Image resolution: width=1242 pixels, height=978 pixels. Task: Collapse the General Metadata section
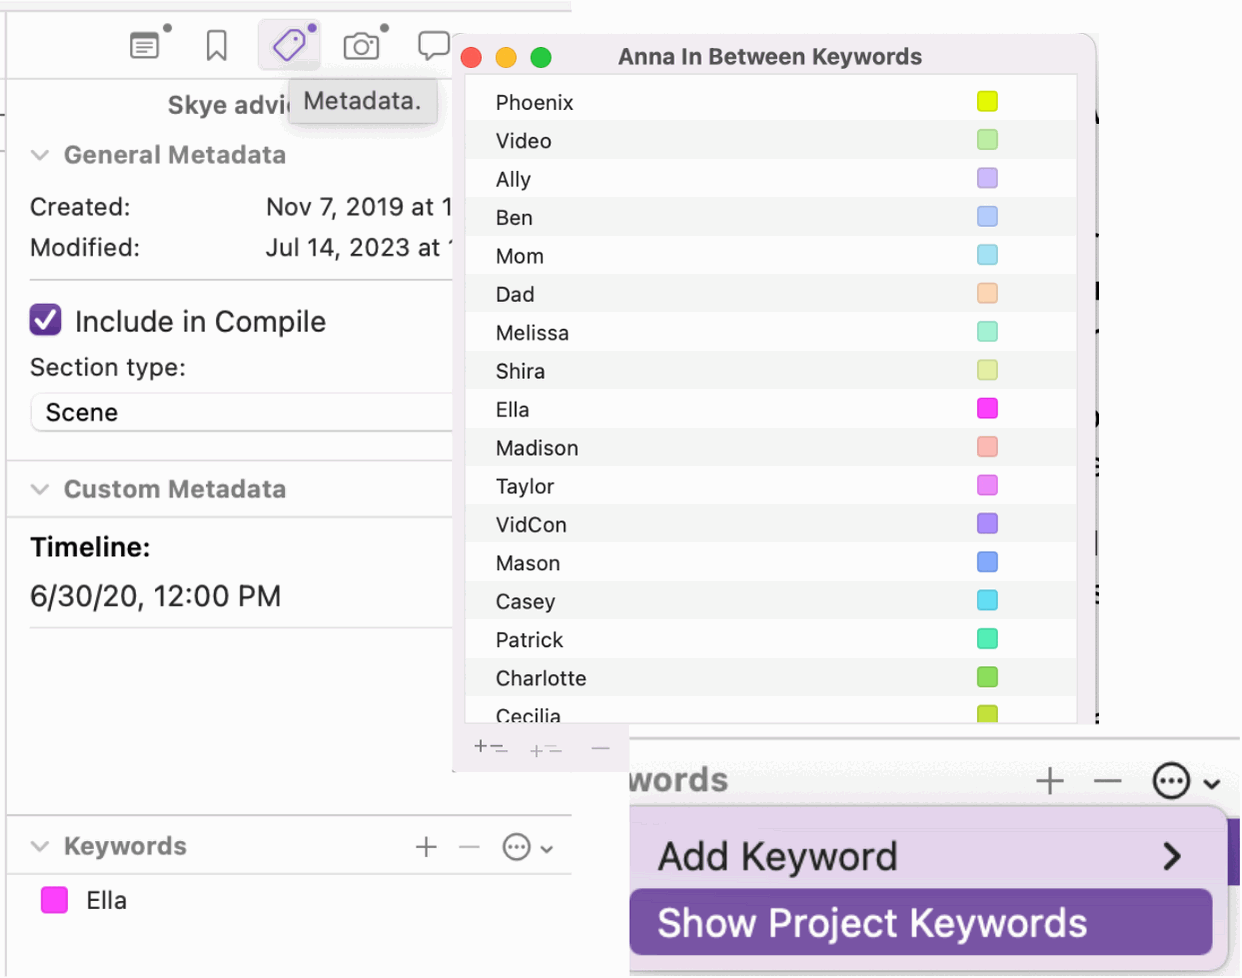(x=39, y=155)
